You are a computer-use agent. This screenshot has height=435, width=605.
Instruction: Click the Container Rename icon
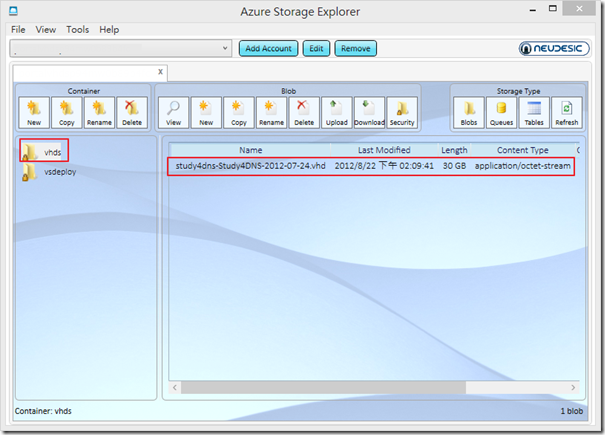[99, 112]
